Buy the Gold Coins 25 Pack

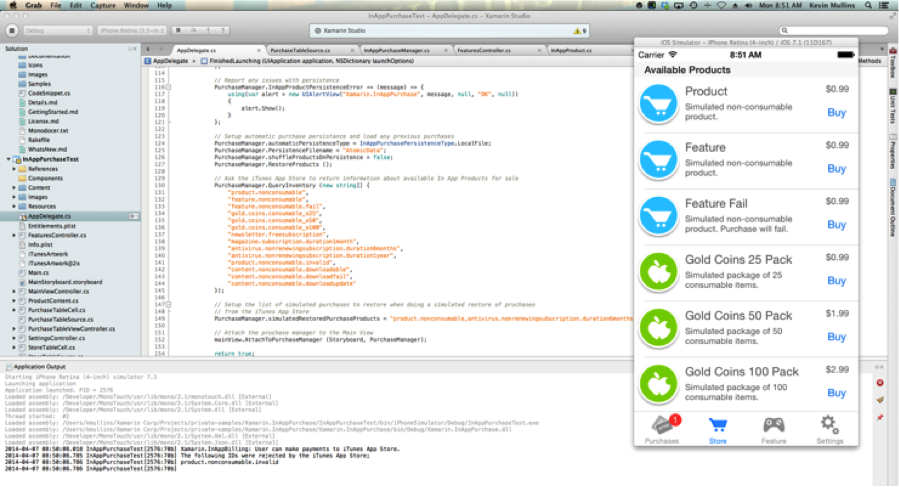837,281
